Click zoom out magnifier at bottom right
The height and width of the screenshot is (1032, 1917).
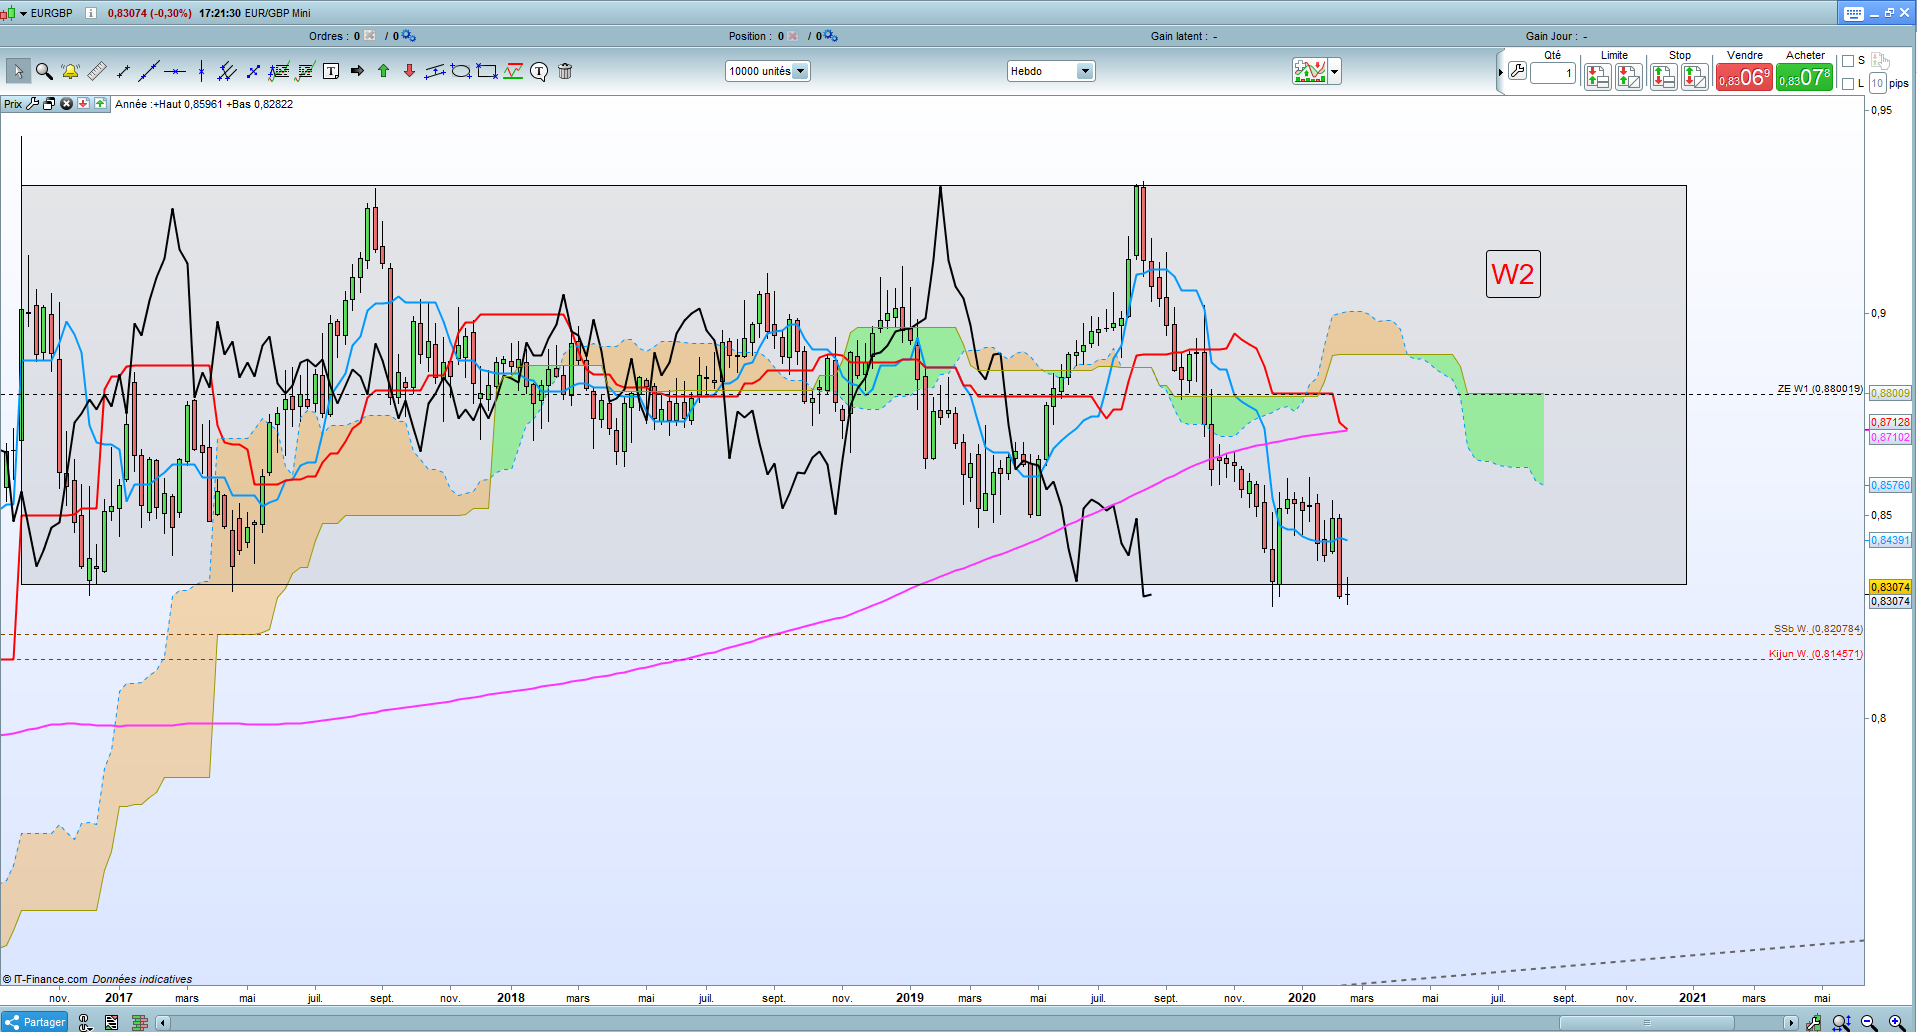[1868, 1022]
